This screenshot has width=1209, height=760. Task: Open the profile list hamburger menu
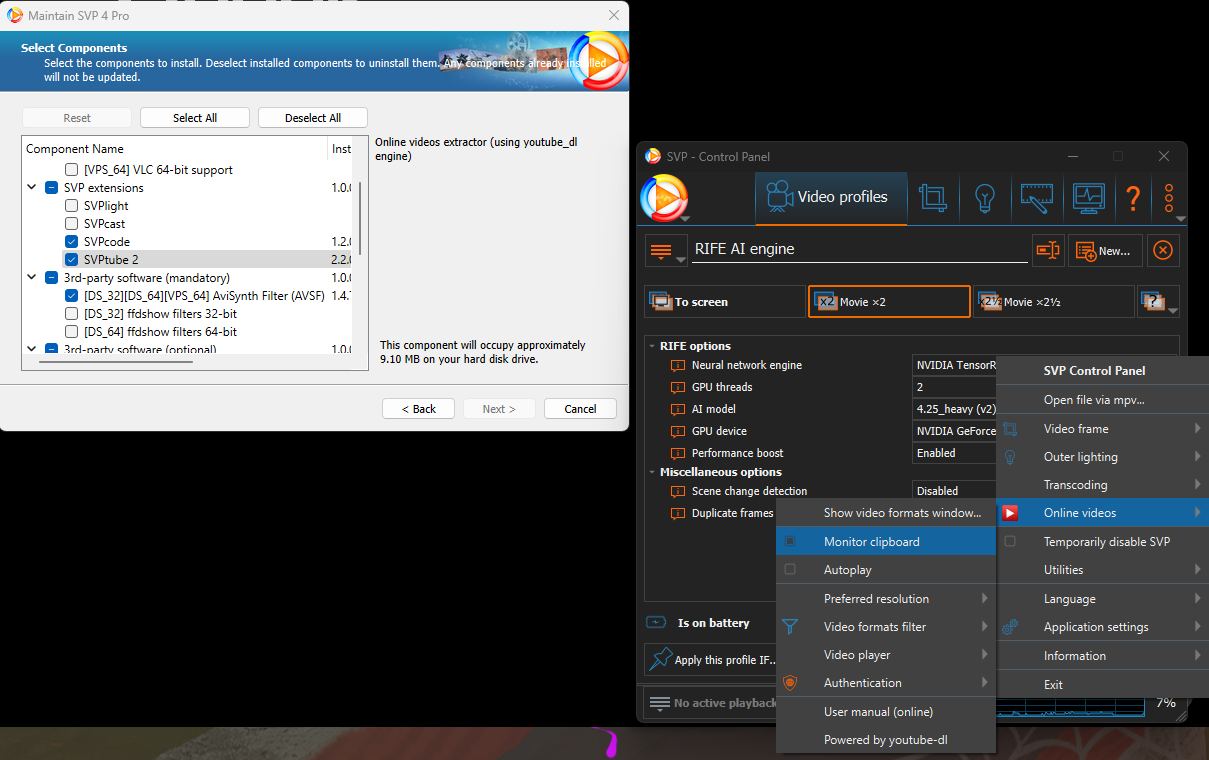pyautogui.click(x=666, y=251)
